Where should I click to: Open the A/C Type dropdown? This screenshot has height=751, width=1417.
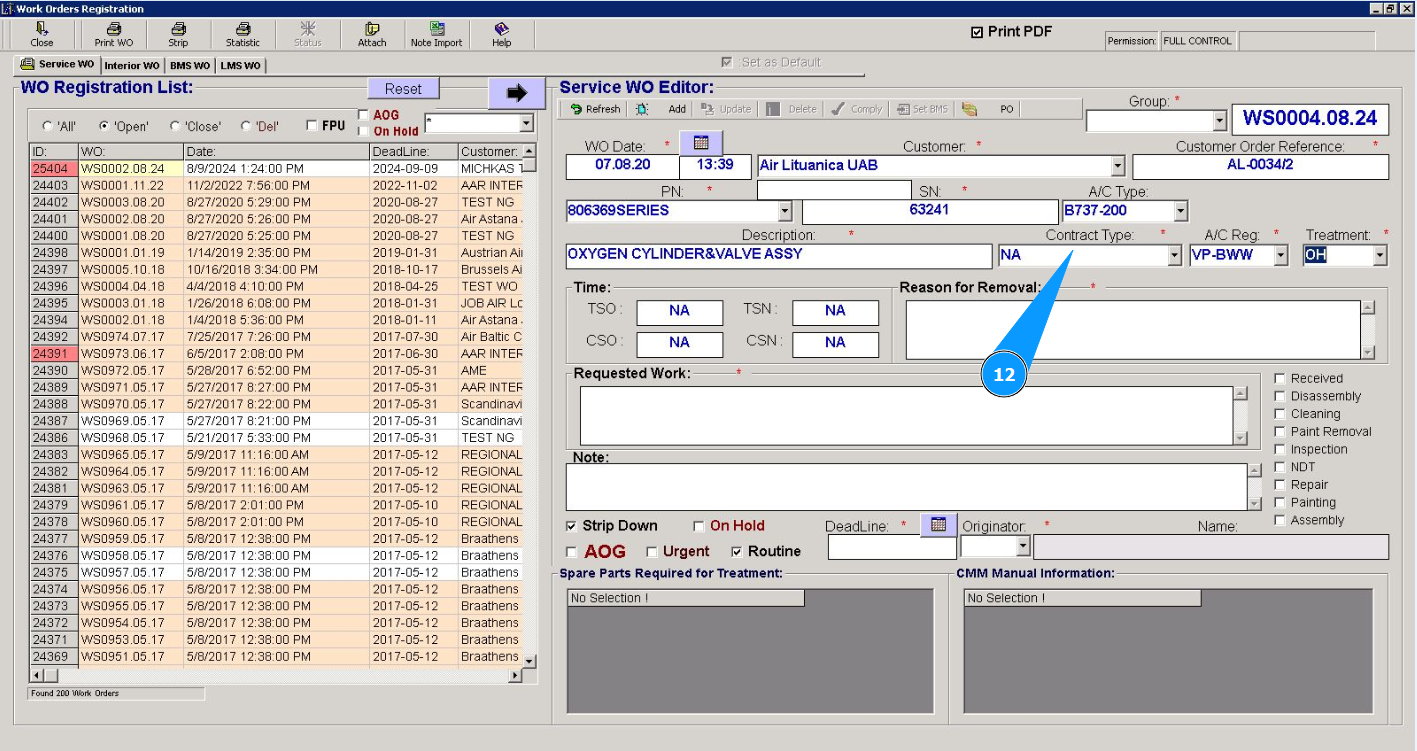click(x=1180, y=211)
